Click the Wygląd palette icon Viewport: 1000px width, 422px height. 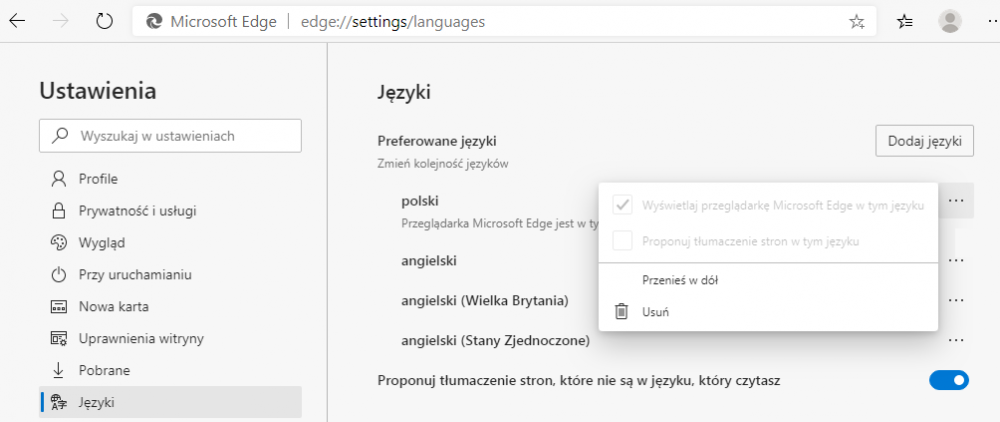coord(59,242)
